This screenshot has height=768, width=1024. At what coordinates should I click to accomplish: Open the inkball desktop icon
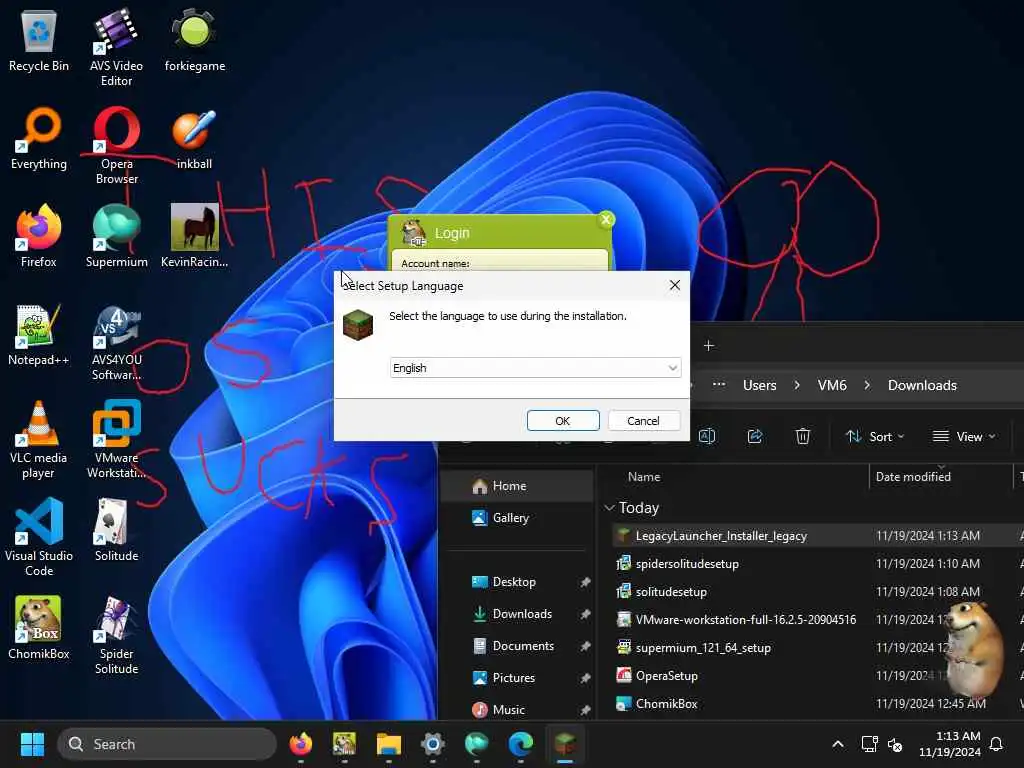click(x=194, y=138)
